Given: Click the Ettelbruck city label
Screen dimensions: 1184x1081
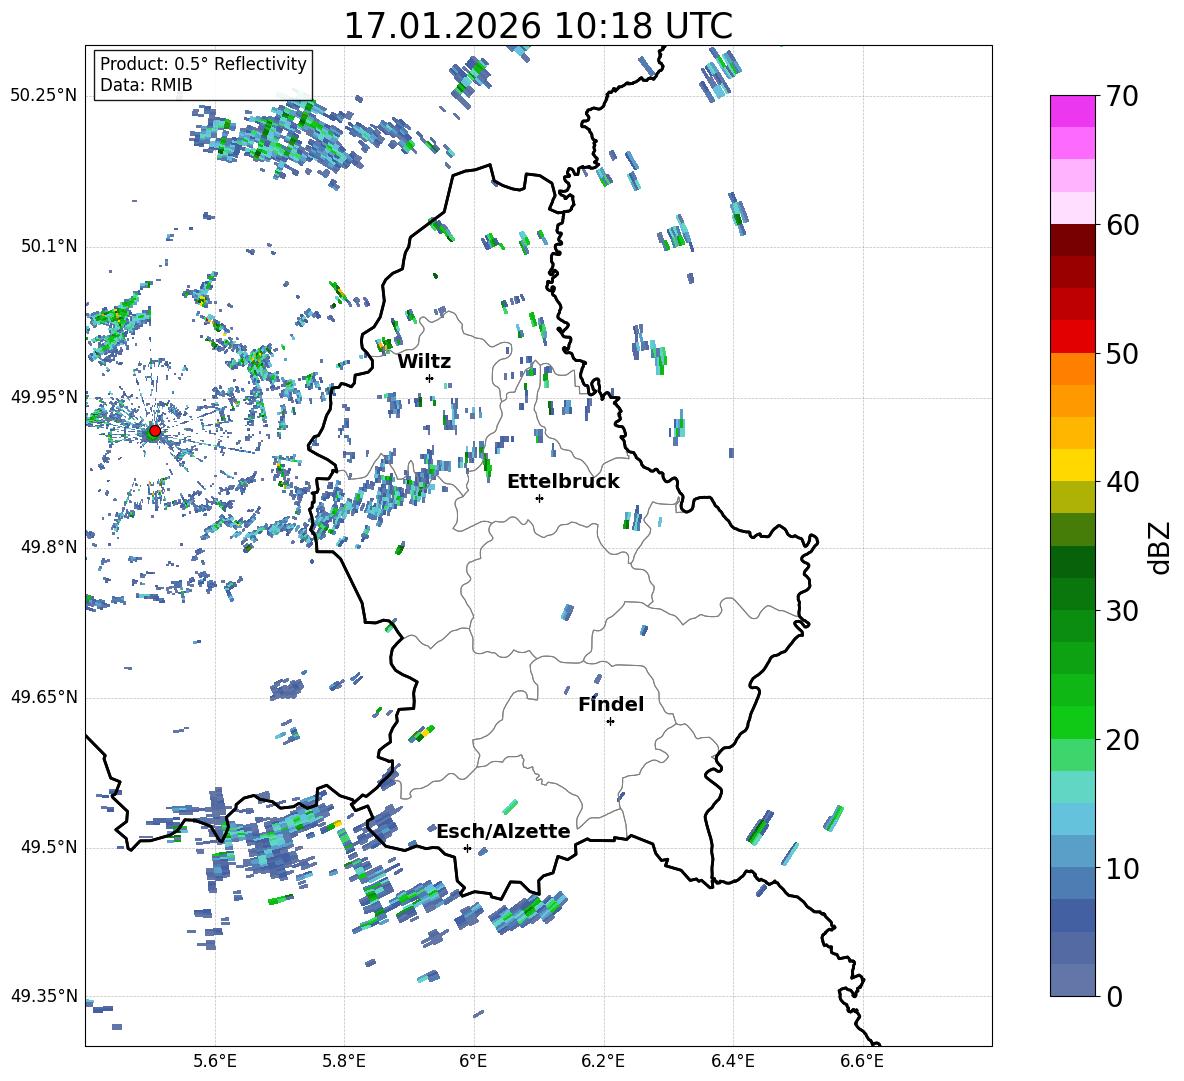Looking at the screenshot, I should [x=563, y=482].
